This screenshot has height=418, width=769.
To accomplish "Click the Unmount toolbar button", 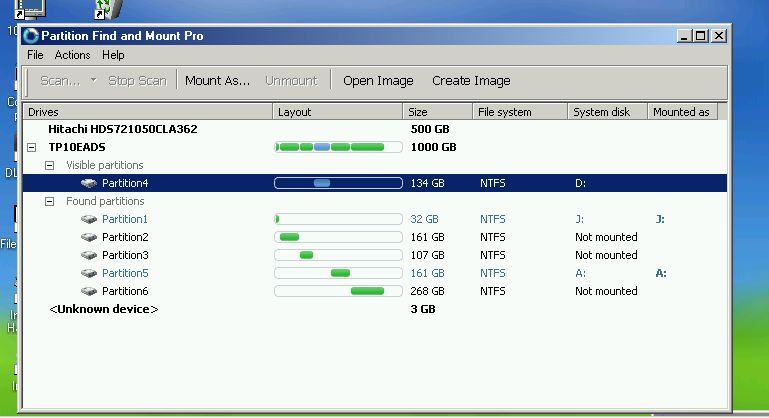I will 291,80.
